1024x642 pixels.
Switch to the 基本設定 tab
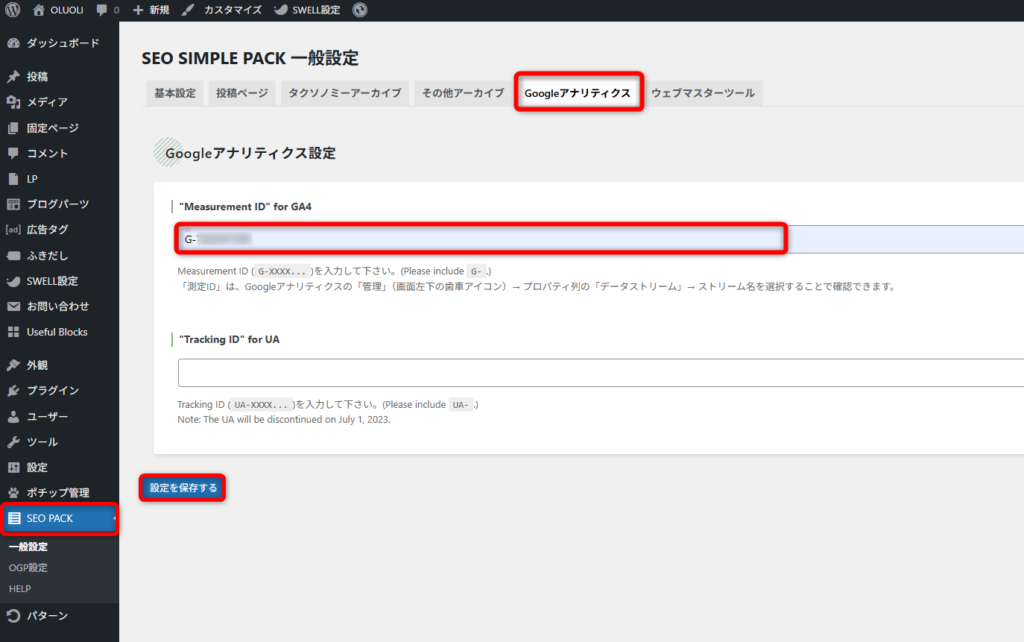pyautogui.click(x=175, y=93)
